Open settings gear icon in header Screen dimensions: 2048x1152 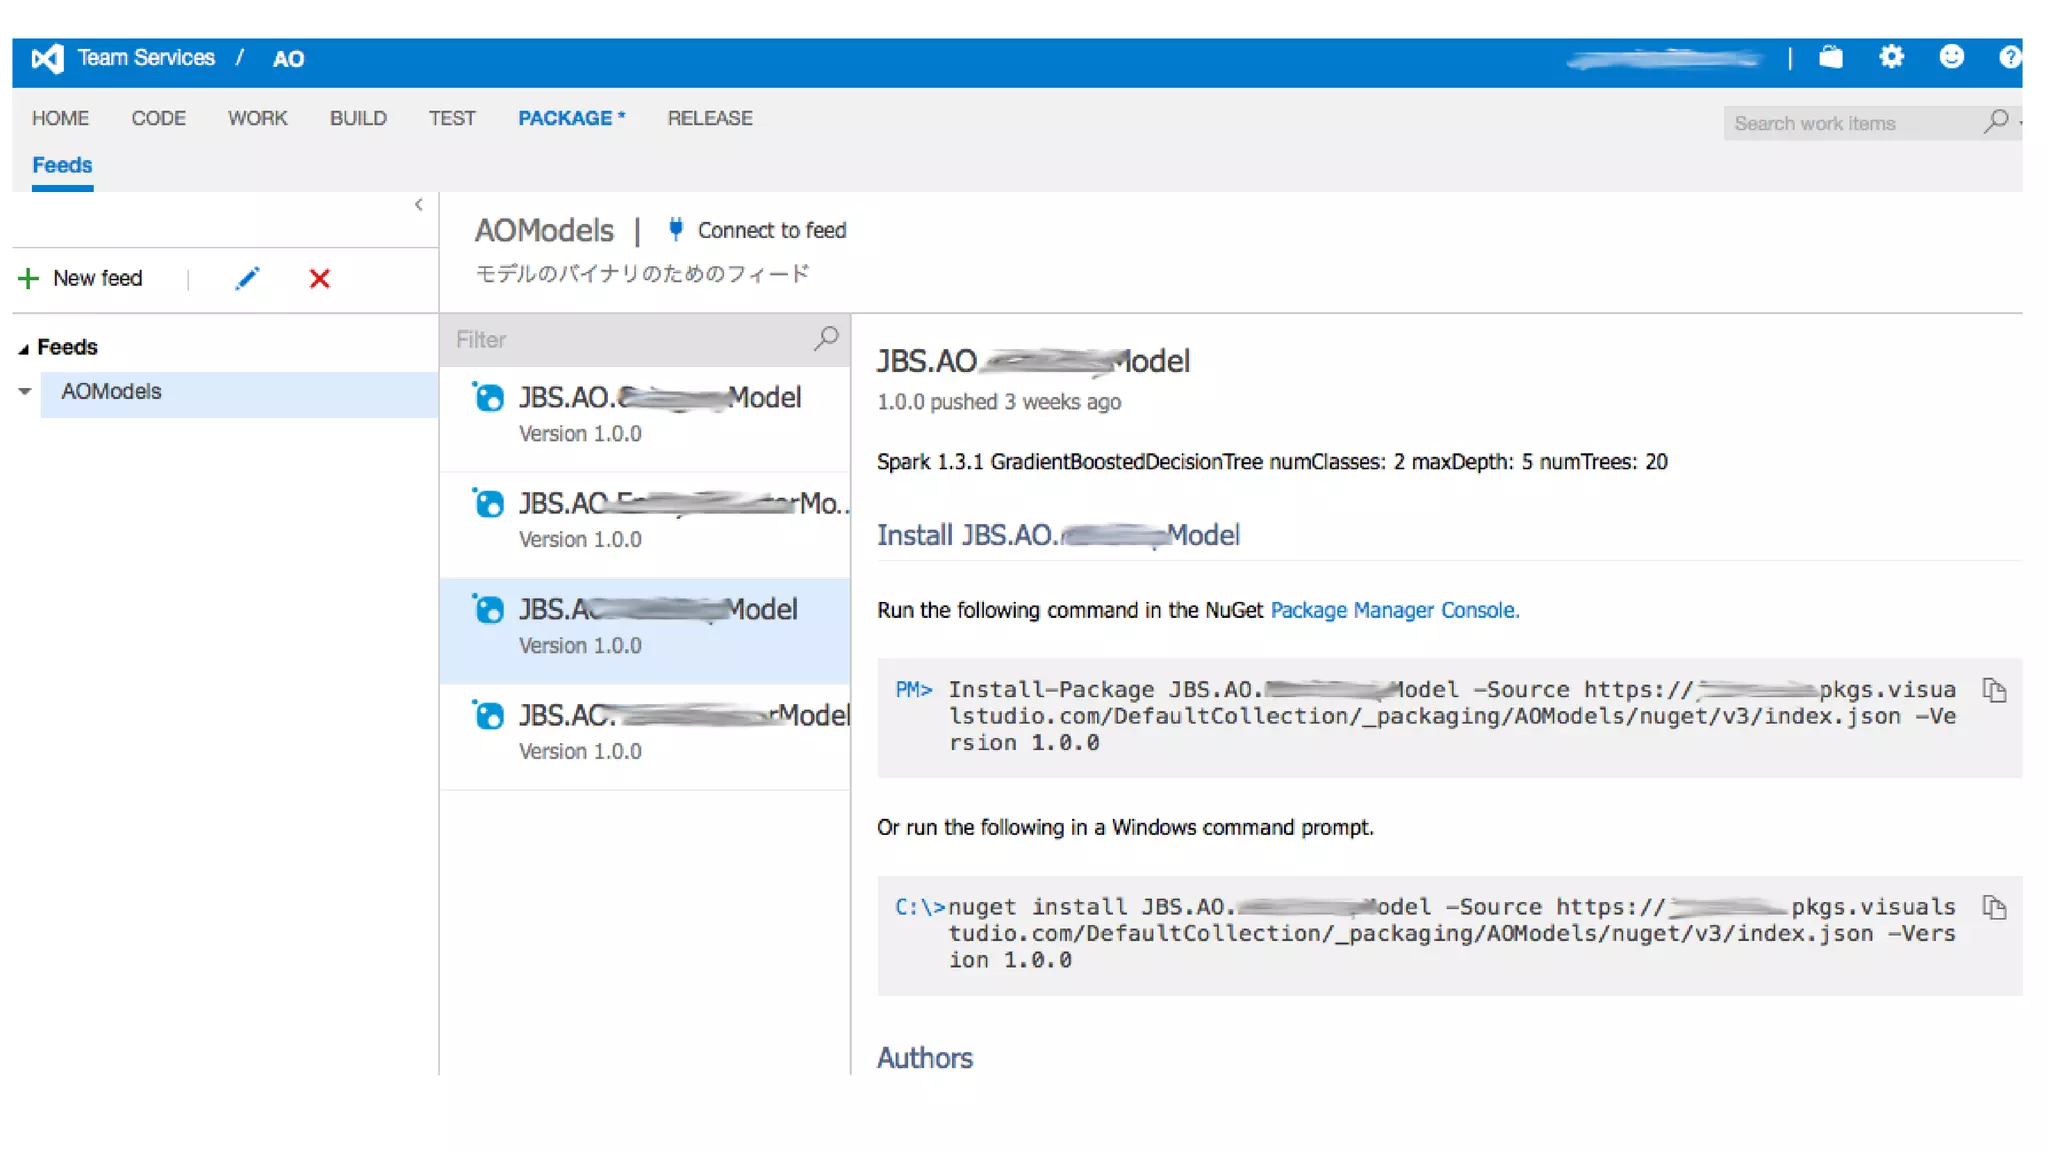point(1891,58)
